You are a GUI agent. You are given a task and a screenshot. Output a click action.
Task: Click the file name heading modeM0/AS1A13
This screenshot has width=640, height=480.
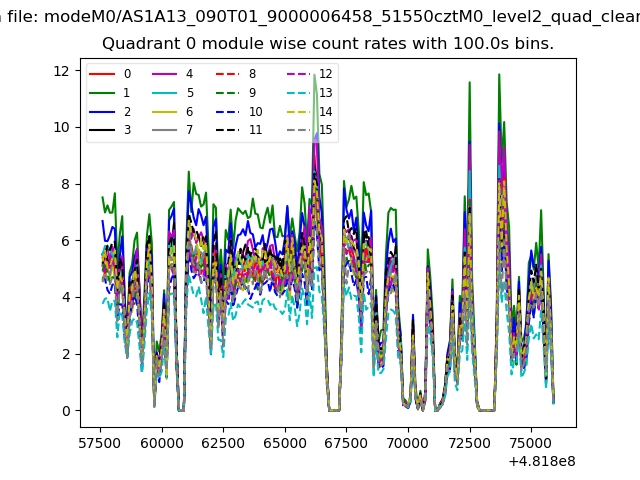(x=320, y=17)
